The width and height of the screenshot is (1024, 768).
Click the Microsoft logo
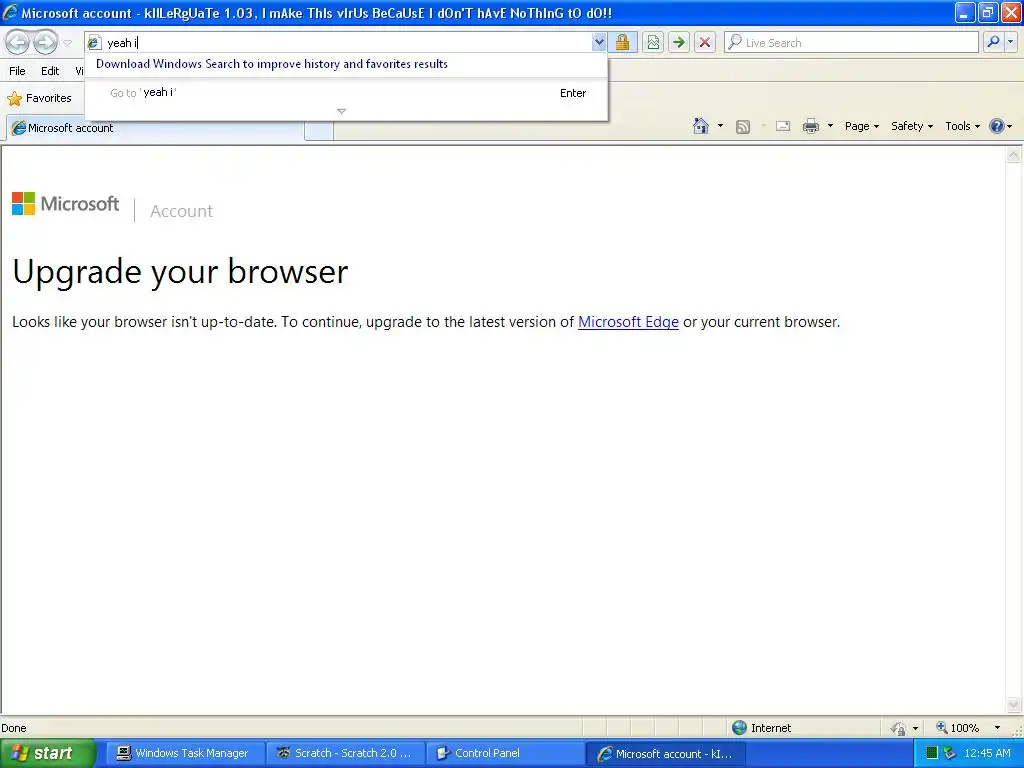pyautogui.click(x=65, y=204)
